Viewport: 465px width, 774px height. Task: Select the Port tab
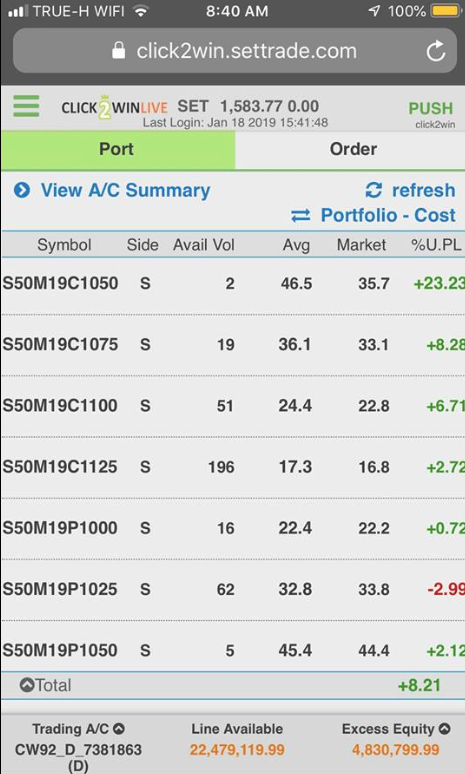117,149
